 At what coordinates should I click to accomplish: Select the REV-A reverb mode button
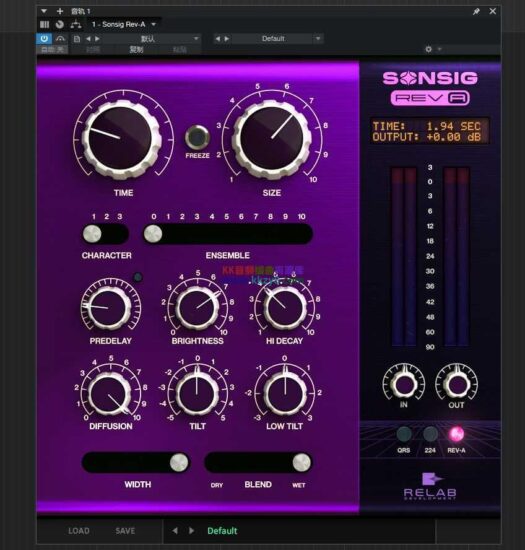coord(456,434)
